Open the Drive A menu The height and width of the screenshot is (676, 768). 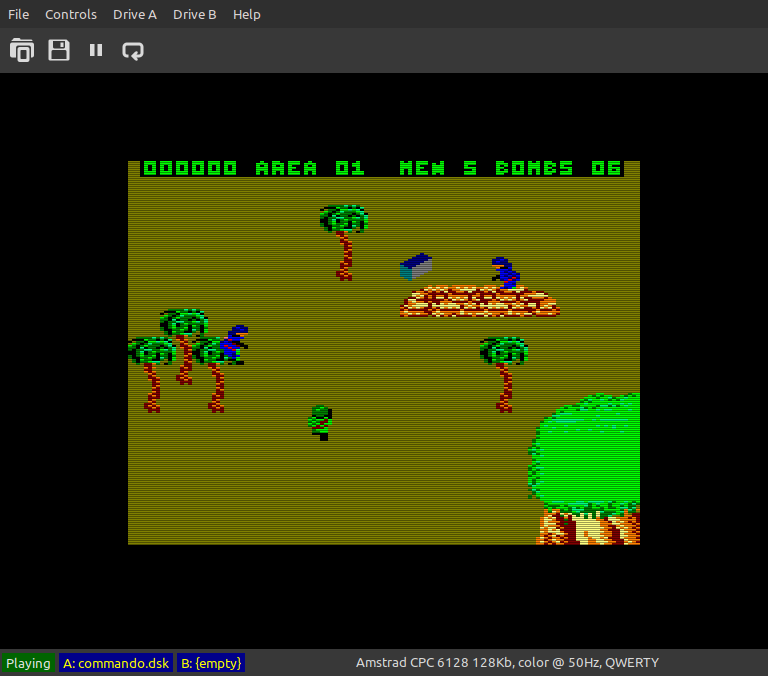click(135, 14)
